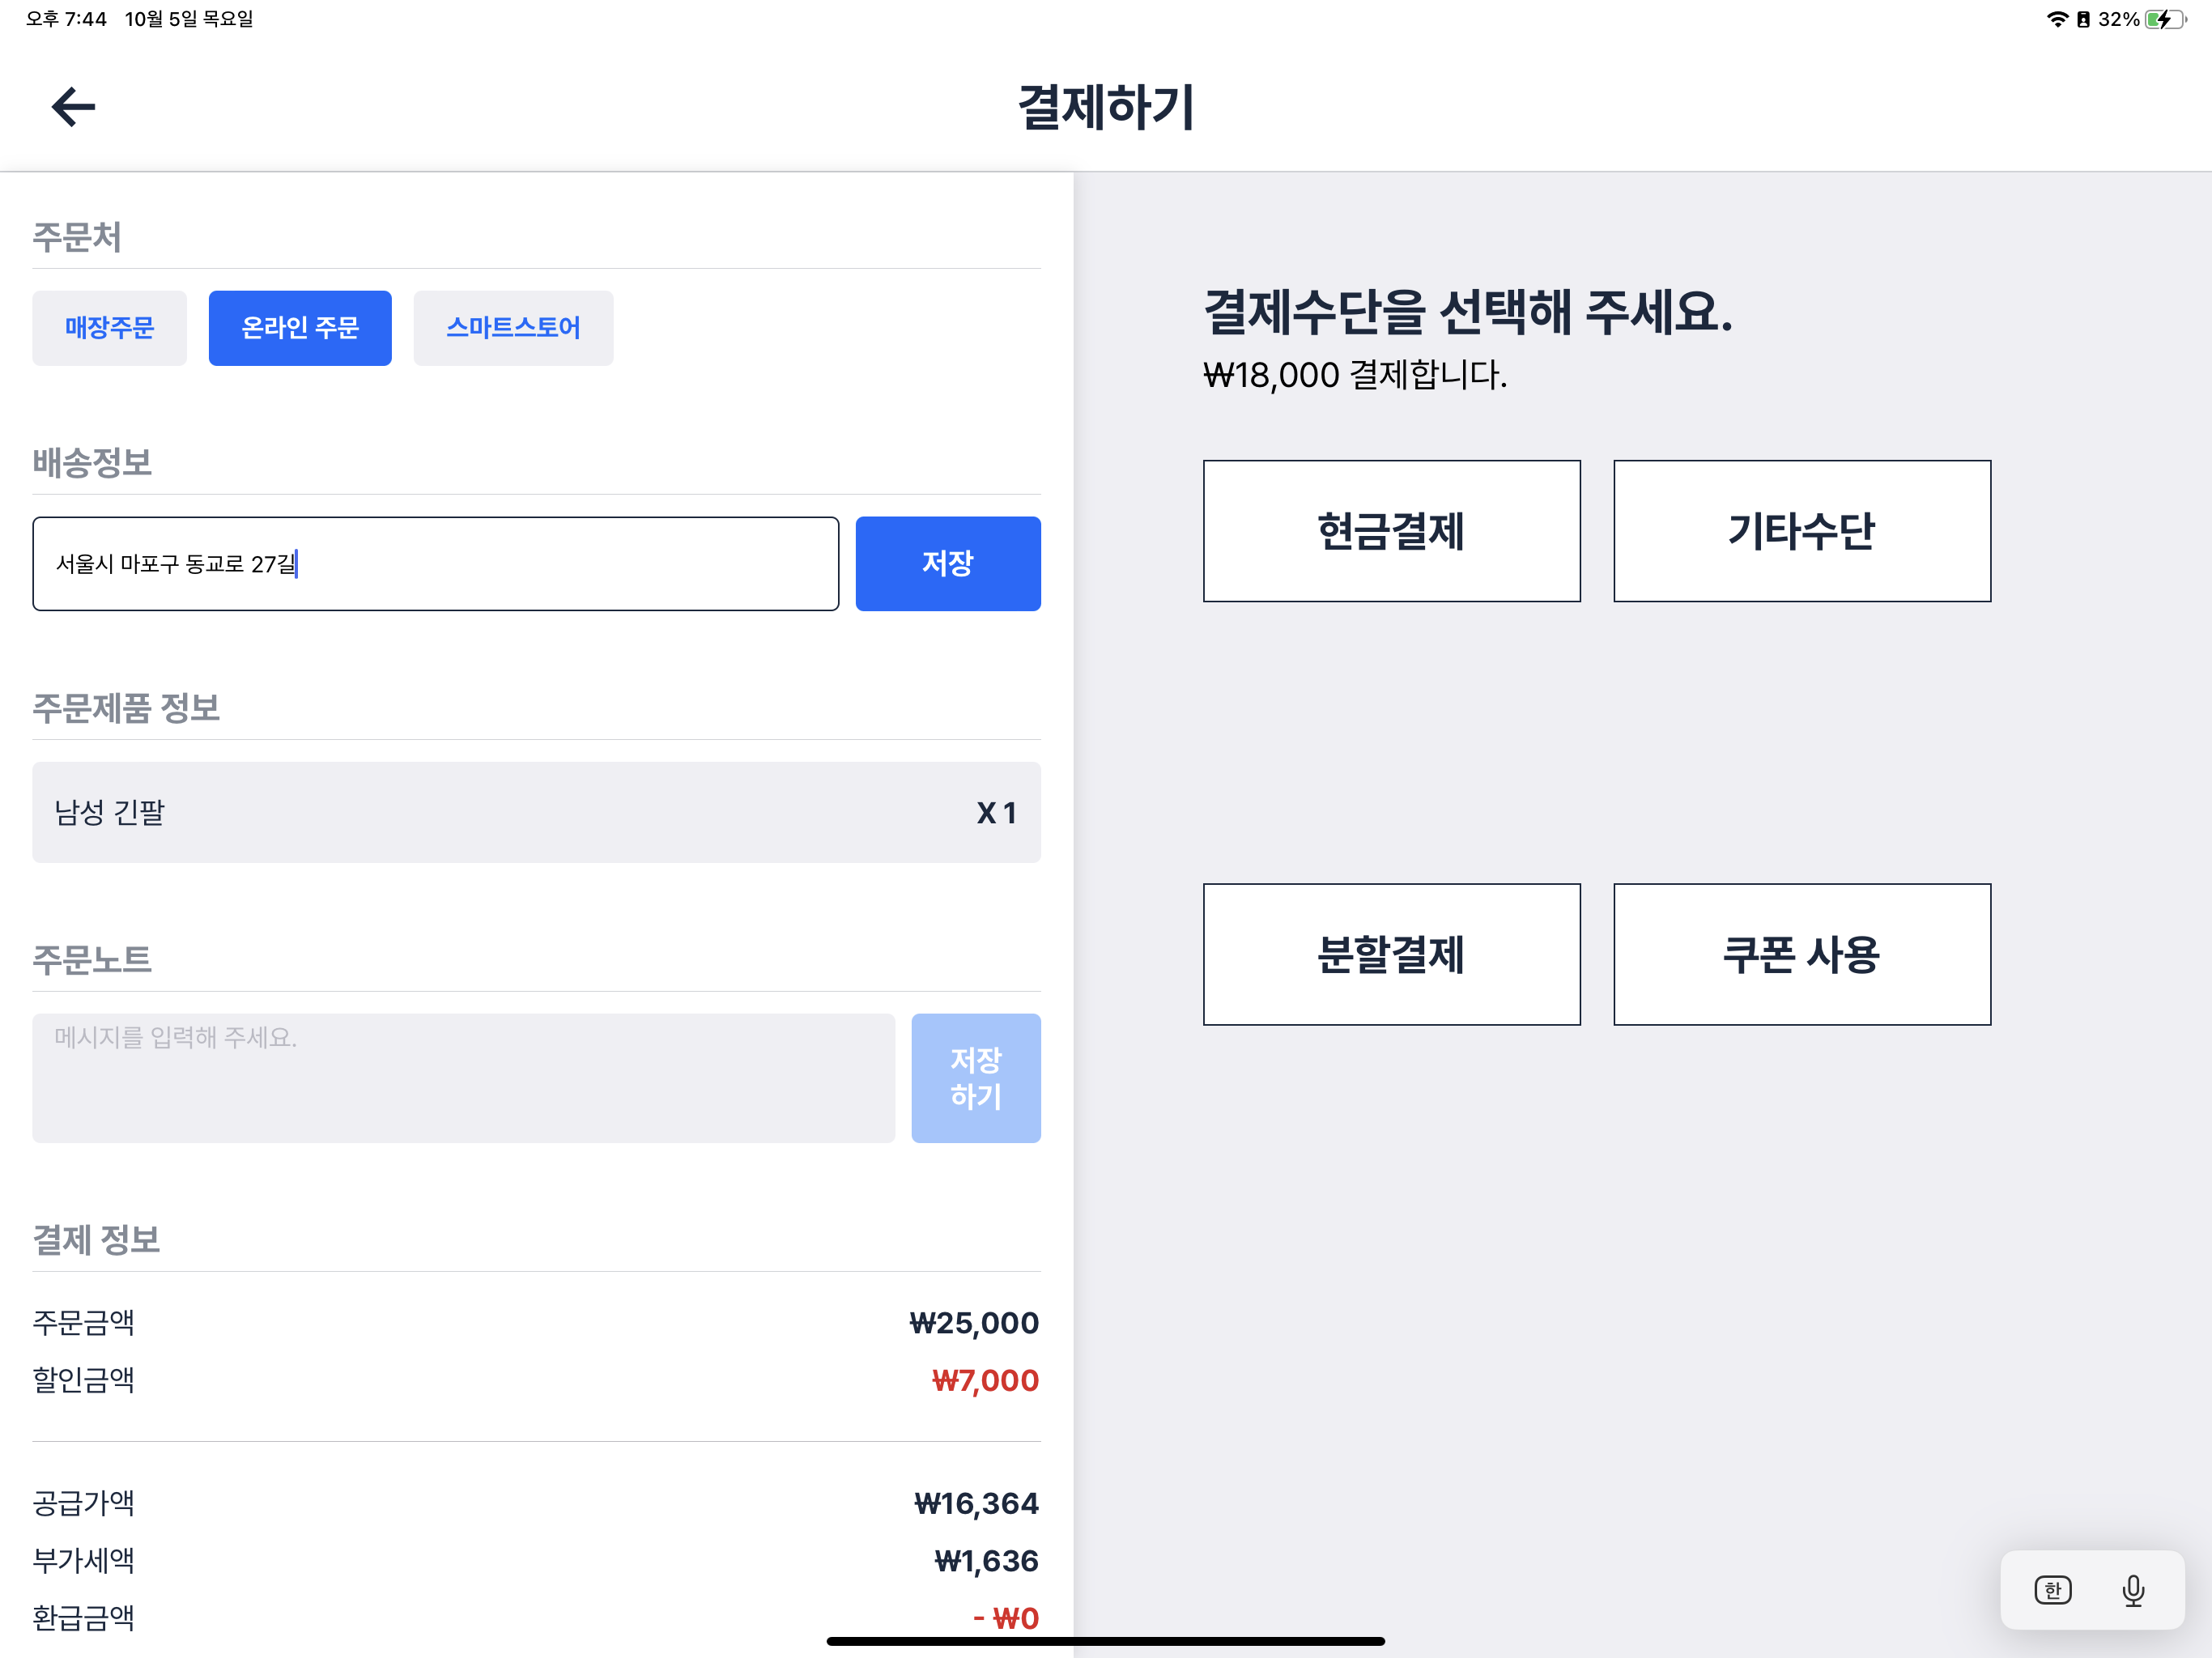Viewport: 2212px width, 1658px height.
Task: Tap the 남성 긴팔 product row
Action: tap(536, 812)
